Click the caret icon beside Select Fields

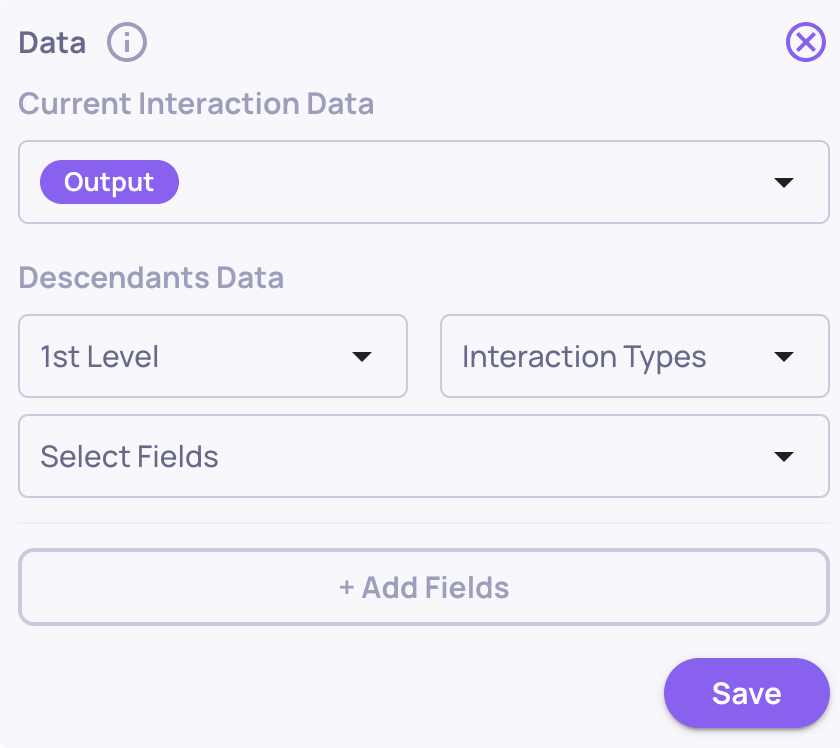(x=784, y=457)
